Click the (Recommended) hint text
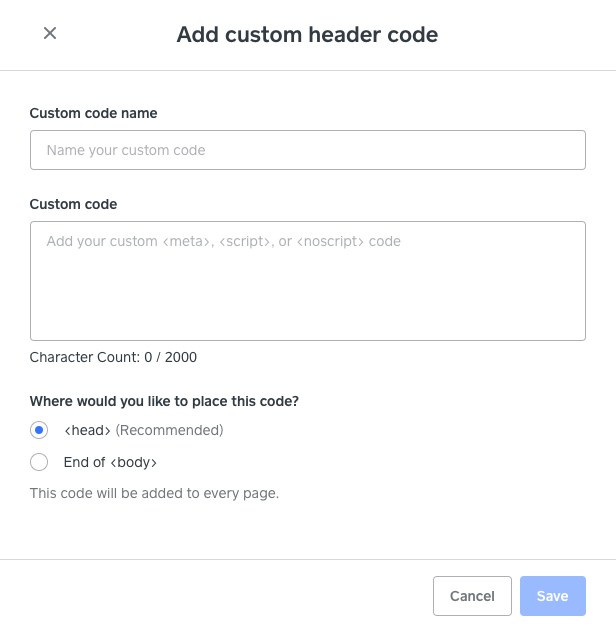Viewport: 616px width, 629px height. point(169,430)
